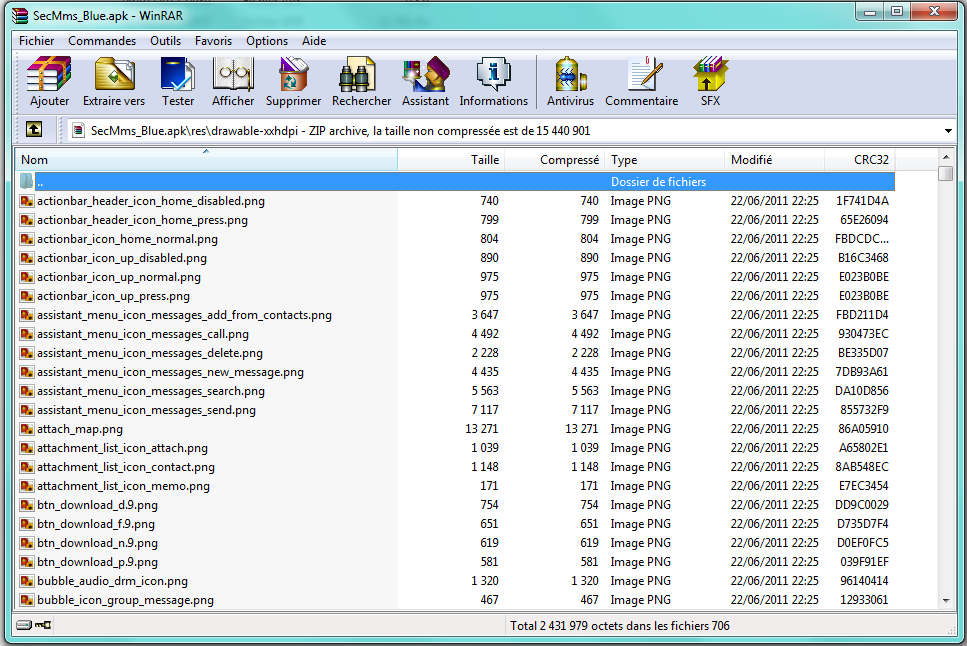Select actionbar_icon_up_disabled.png
This screenshot has width=967, height=646.
coord(122,258)
